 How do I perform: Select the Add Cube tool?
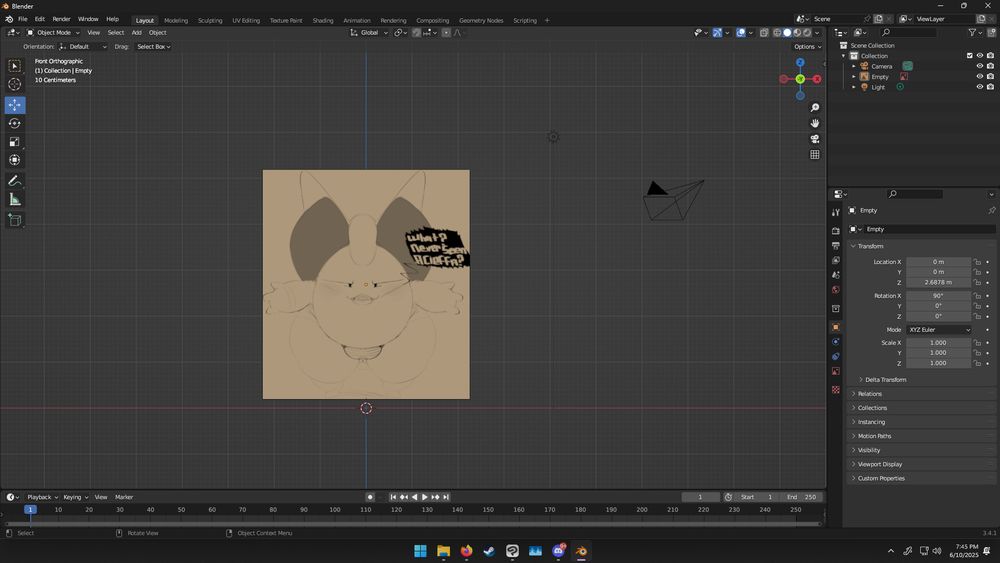(15, 220)
